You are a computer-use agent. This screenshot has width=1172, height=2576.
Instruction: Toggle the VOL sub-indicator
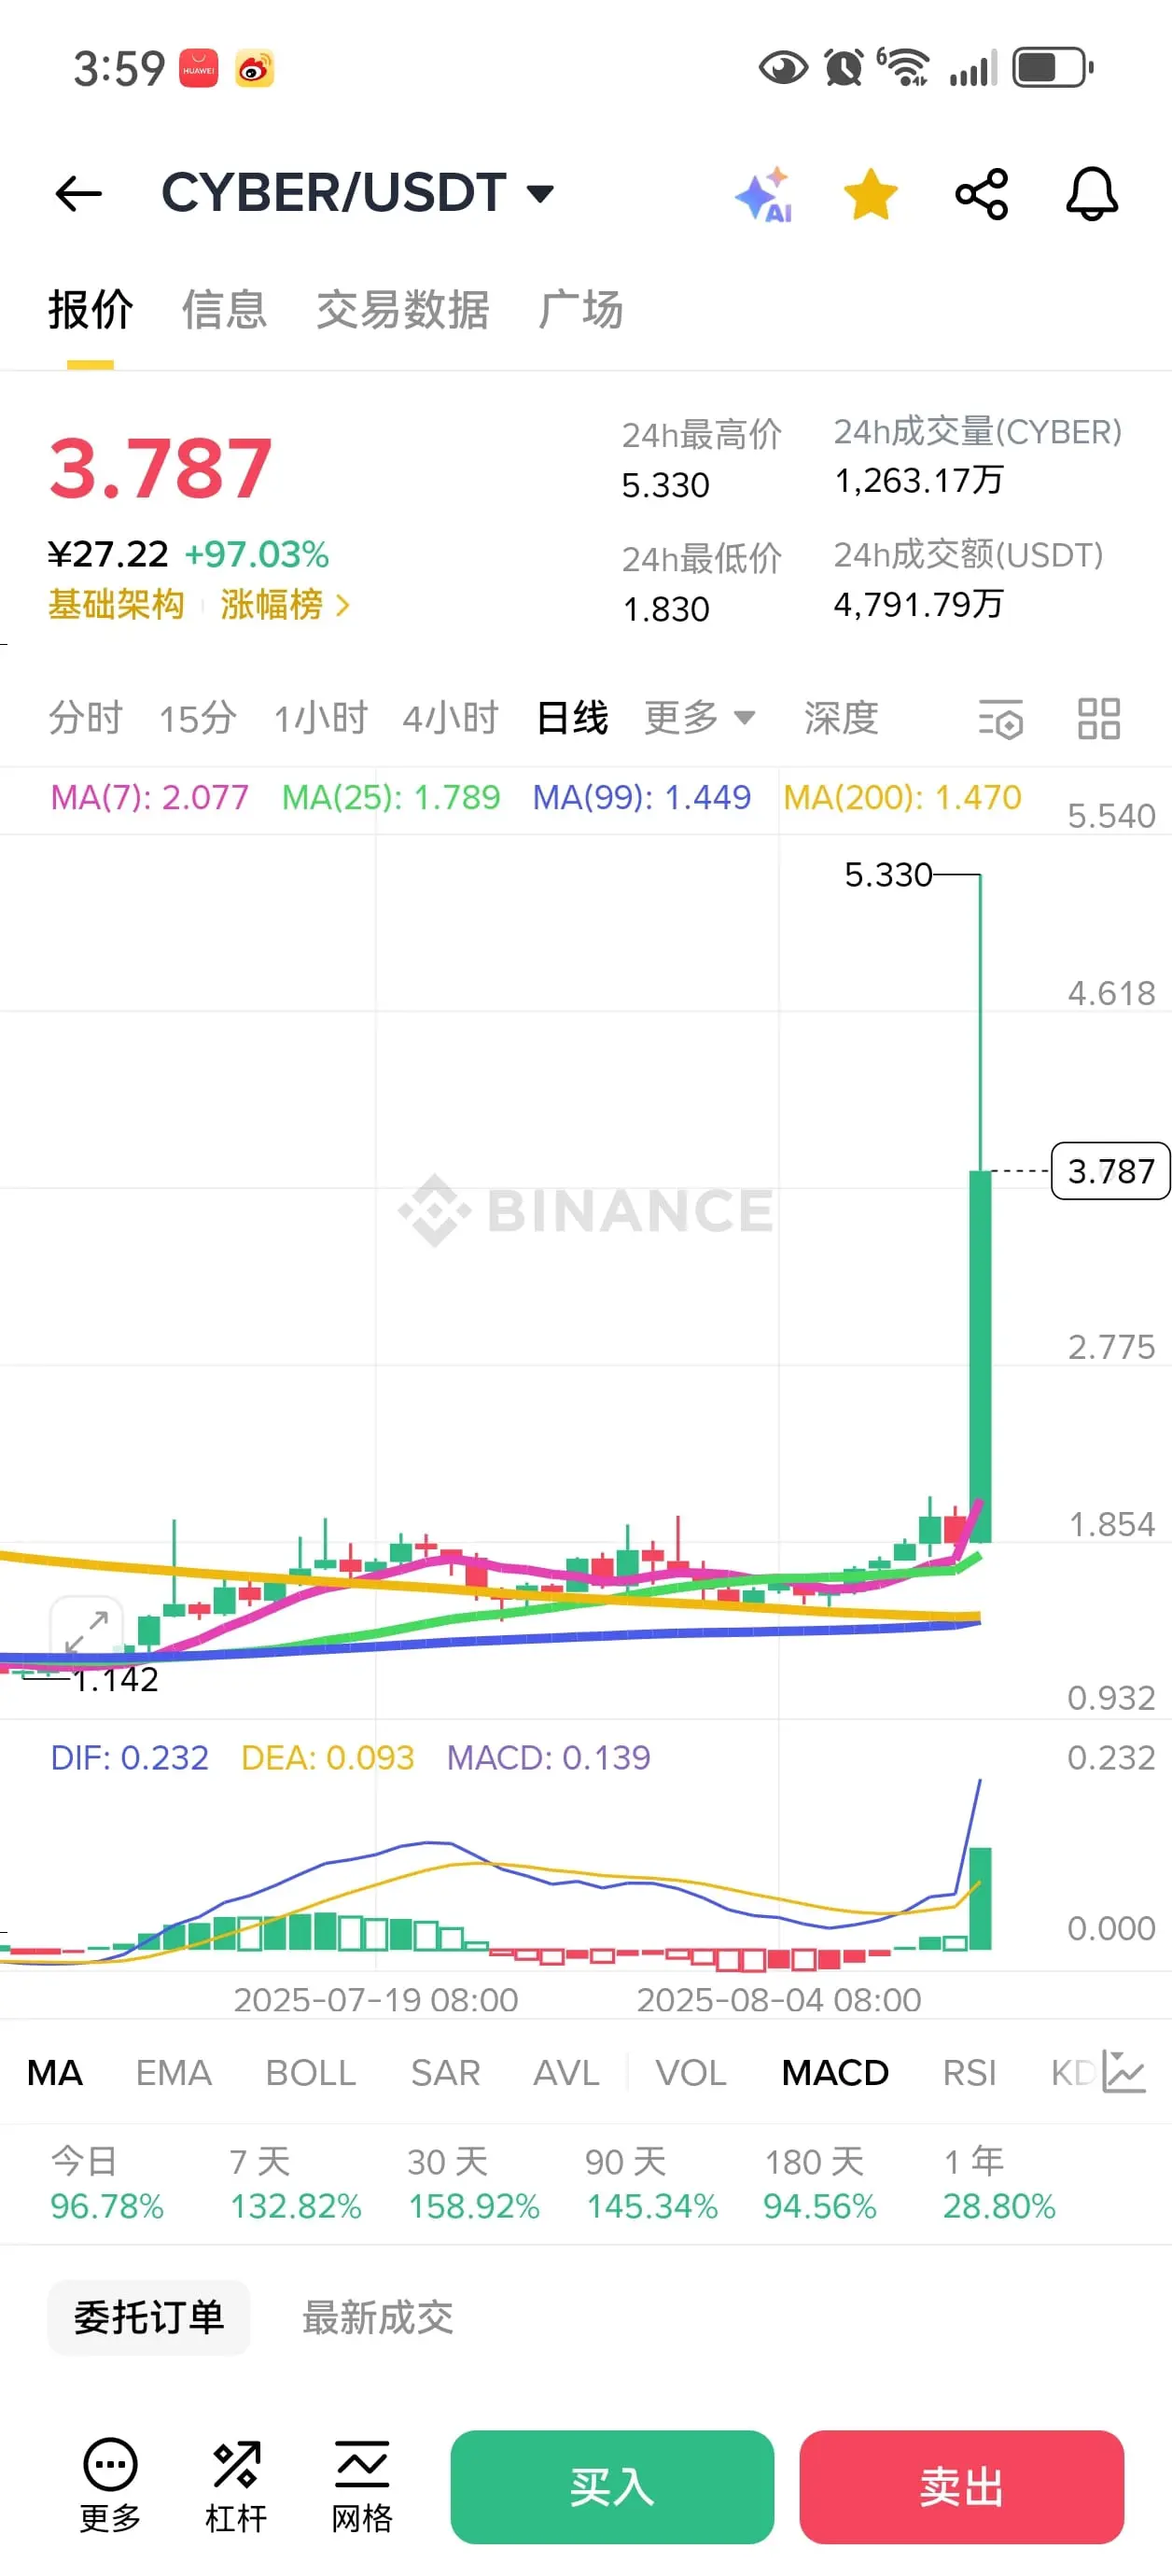click(x=691, y=2072)
